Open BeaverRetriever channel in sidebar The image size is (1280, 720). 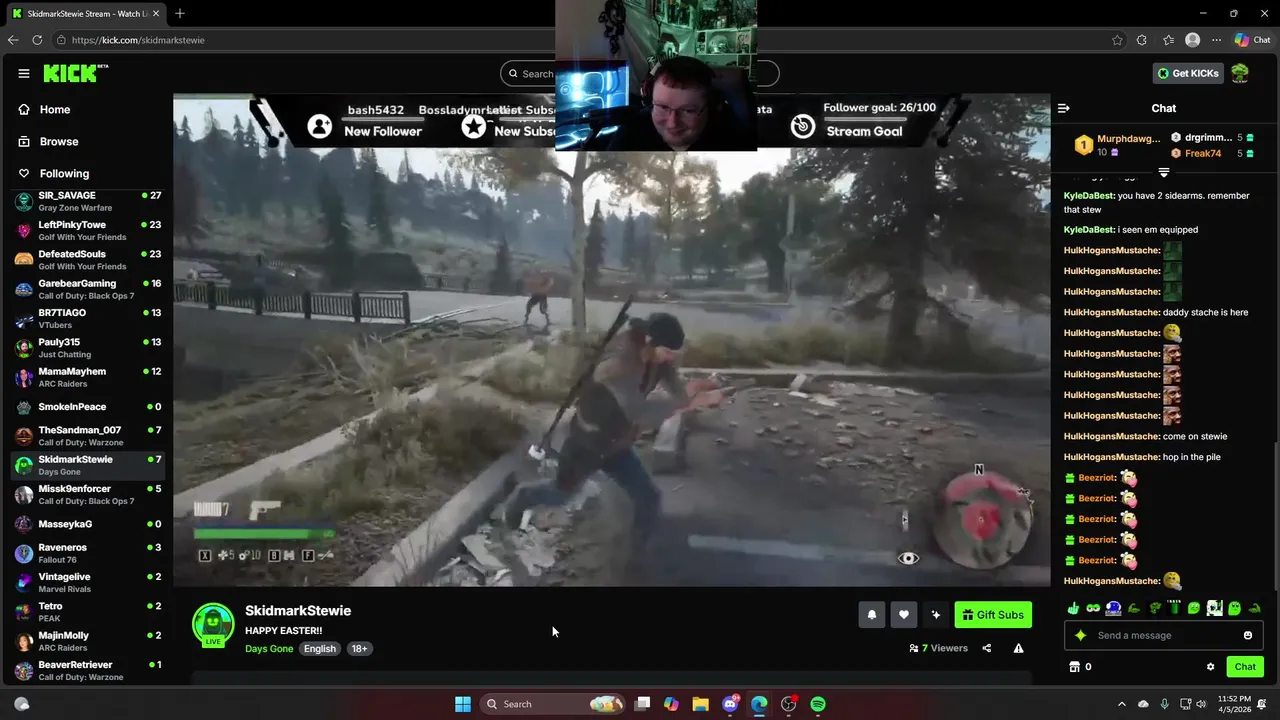[88, 670]
